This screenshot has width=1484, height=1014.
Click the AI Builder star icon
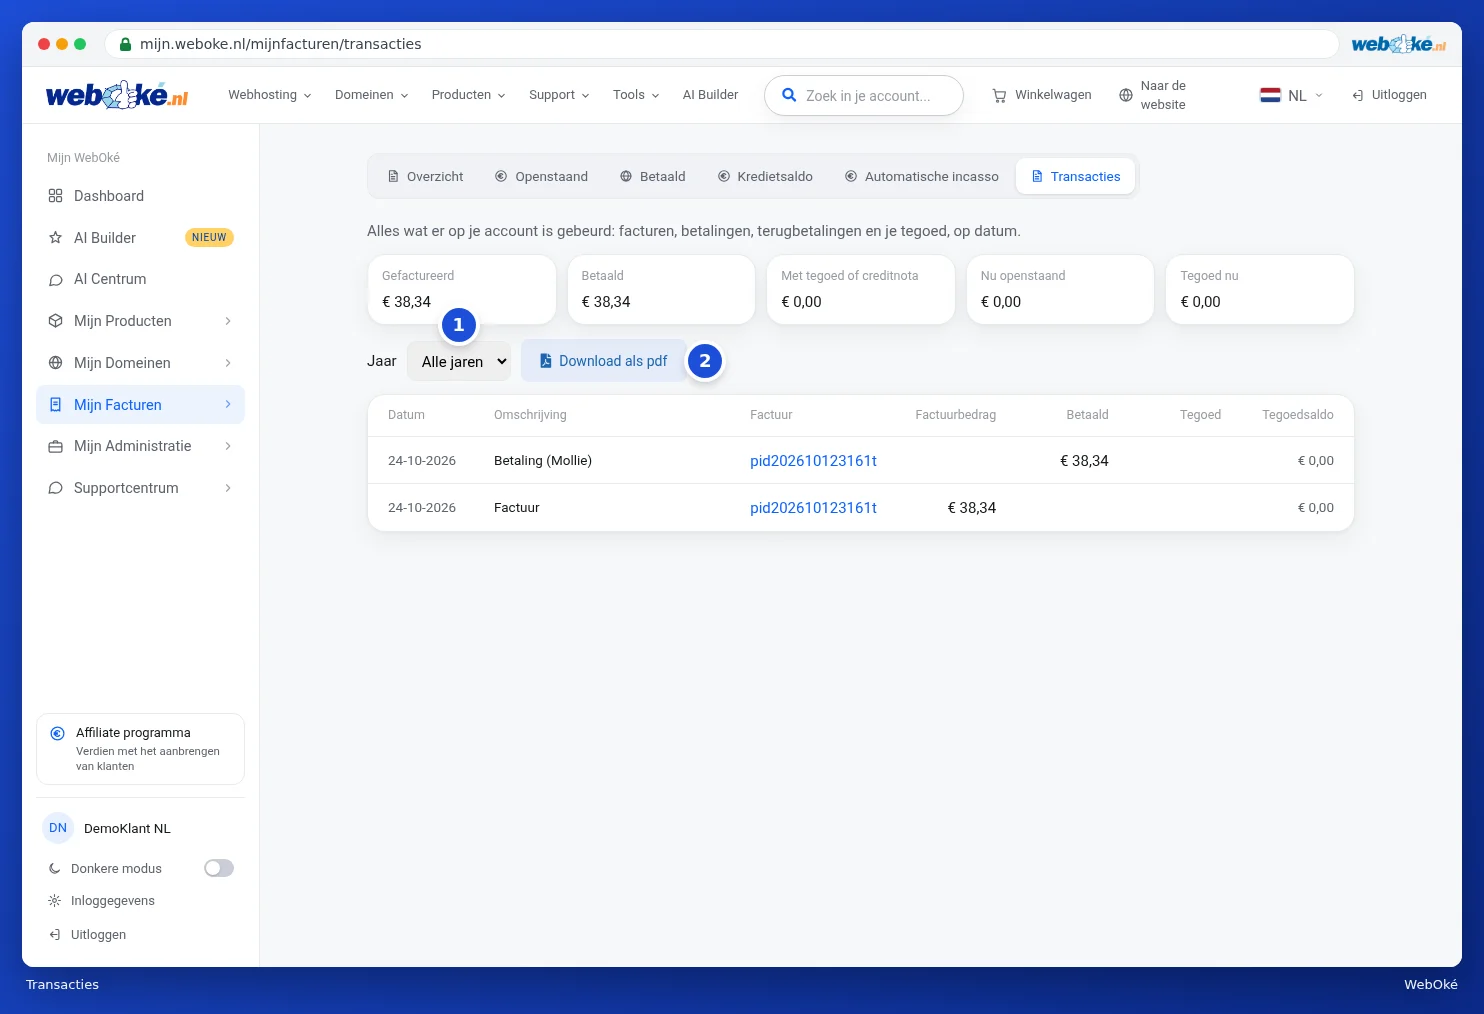click(56, 238)
